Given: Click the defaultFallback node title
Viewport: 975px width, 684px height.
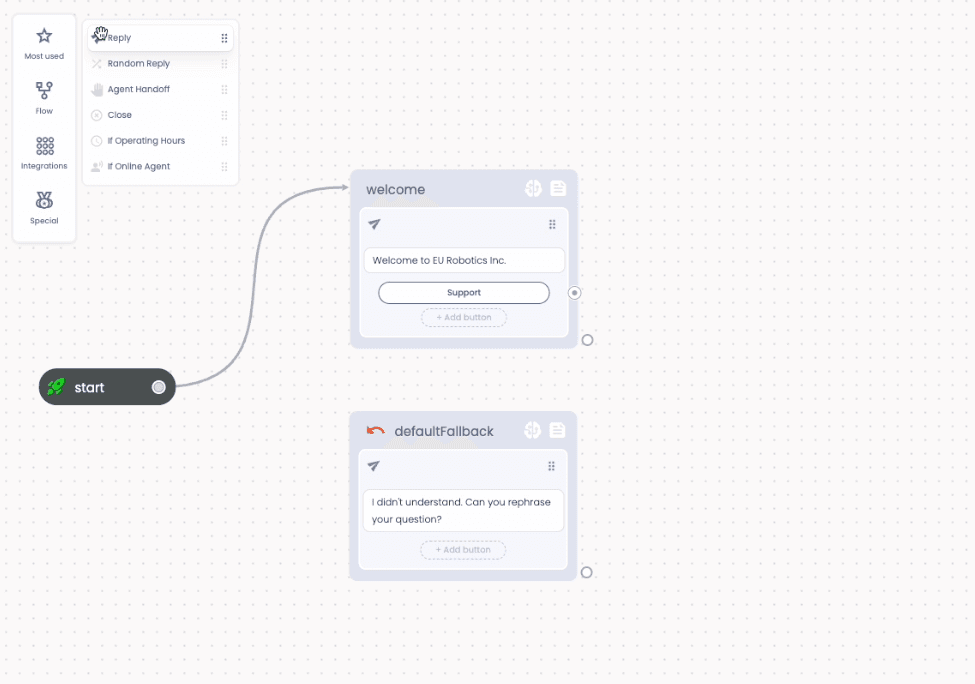Looking at the screenshot, I should click(444, 432).
